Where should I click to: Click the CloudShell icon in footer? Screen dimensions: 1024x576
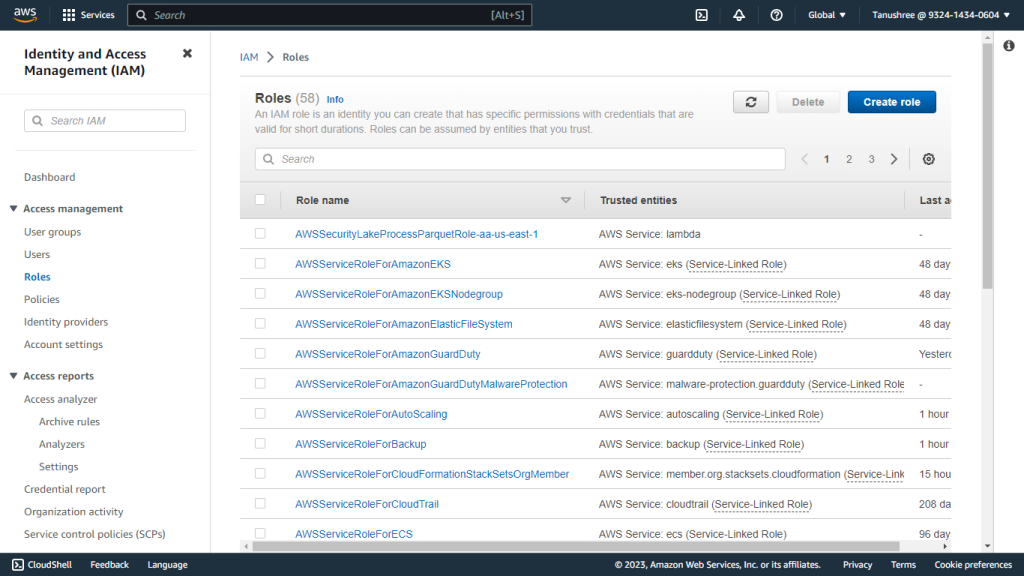(x=18, y=565)
